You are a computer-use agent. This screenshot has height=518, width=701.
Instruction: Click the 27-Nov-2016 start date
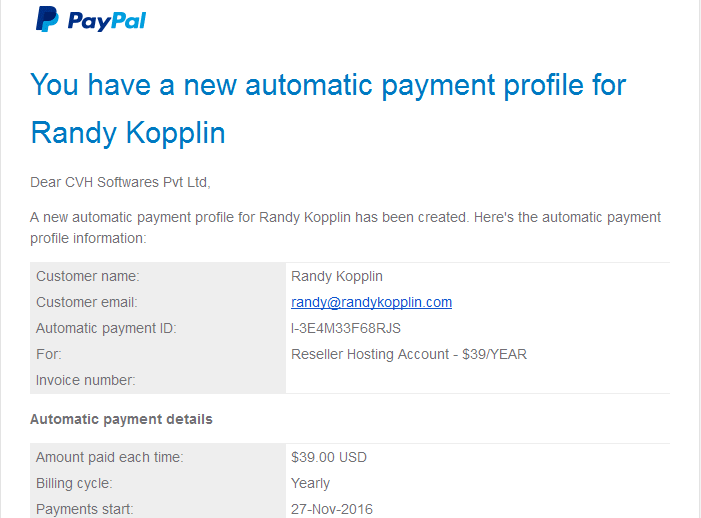point(332,510)
